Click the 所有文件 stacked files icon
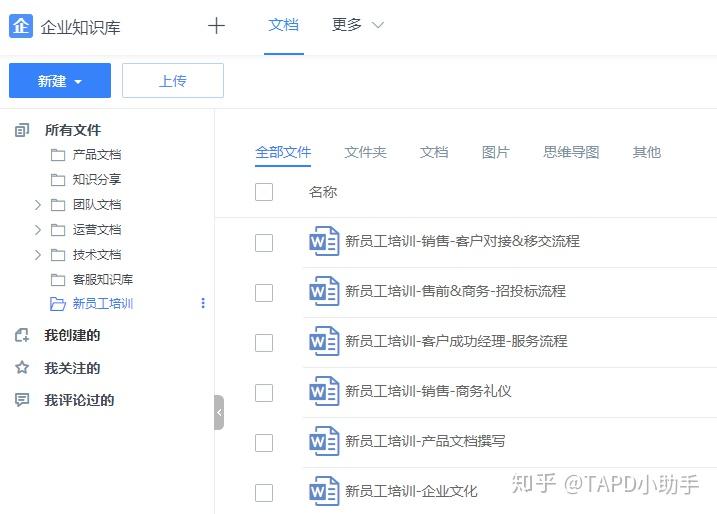Viewport: 717px width, 514px height. coord(22,130)
